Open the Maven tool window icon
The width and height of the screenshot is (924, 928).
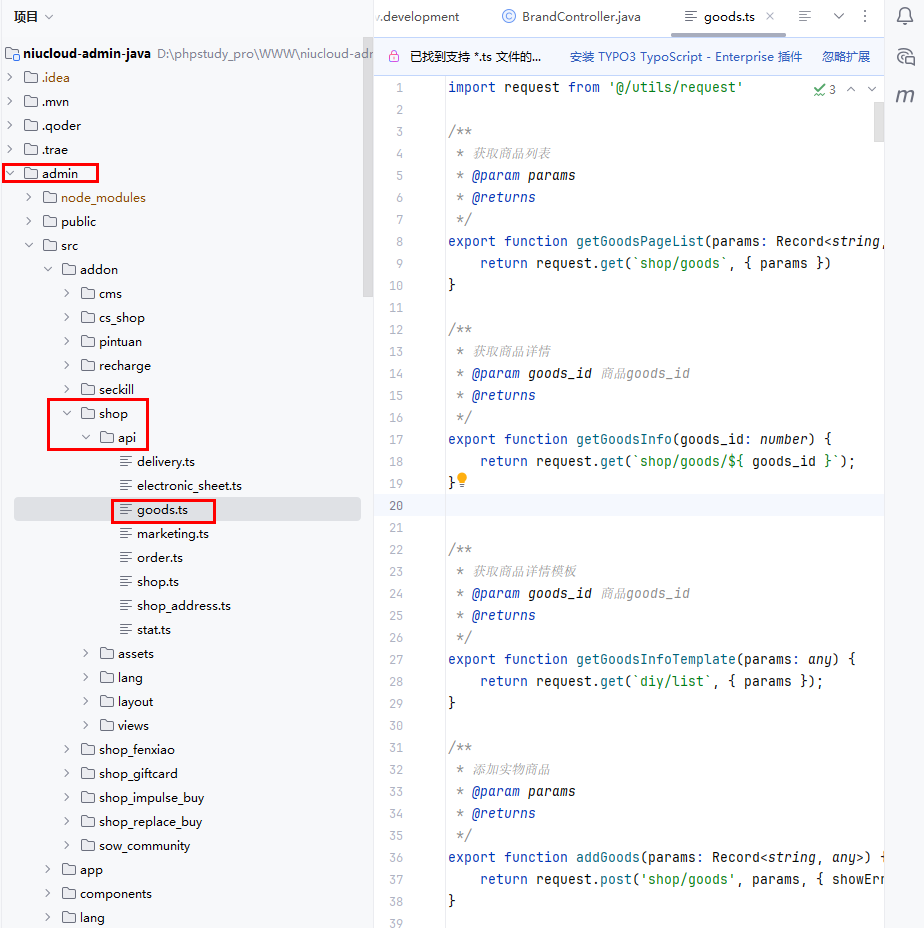pos(905,96)
